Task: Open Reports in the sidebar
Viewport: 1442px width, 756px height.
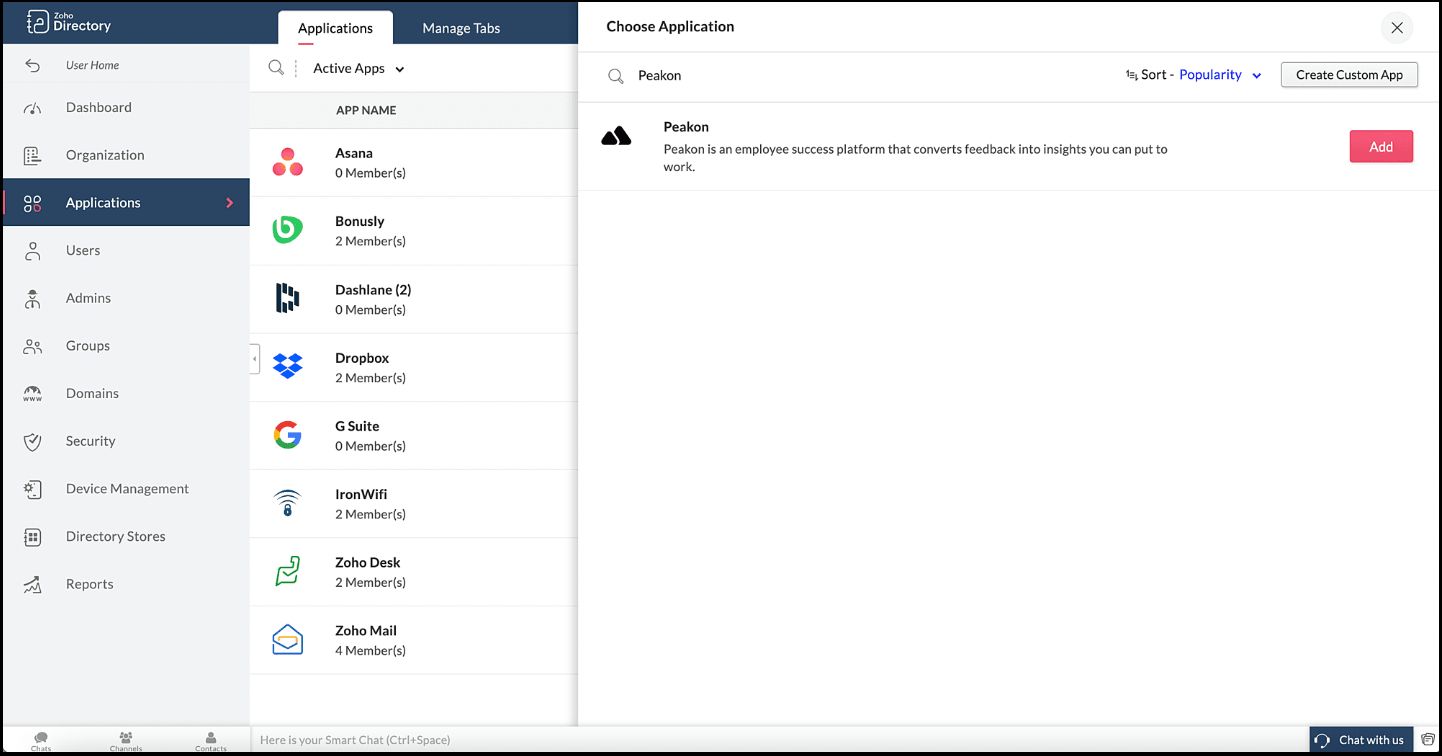Action: [x=90, y=584]
